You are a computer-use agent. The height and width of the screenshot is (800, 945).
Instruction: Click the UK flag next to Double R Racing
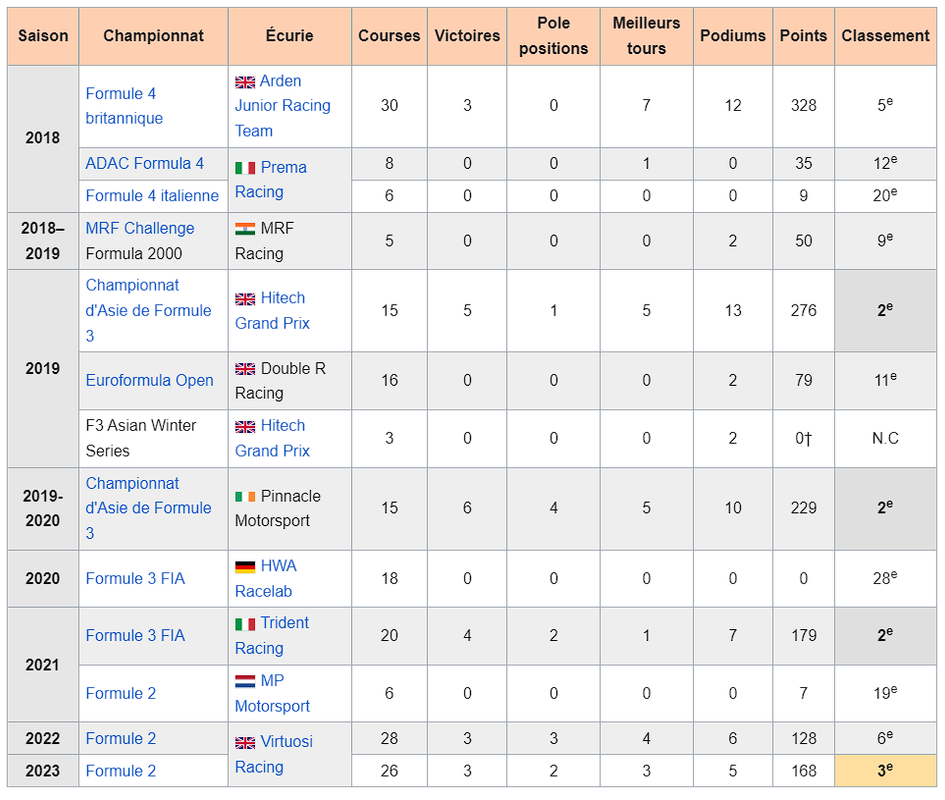[245, 368]
